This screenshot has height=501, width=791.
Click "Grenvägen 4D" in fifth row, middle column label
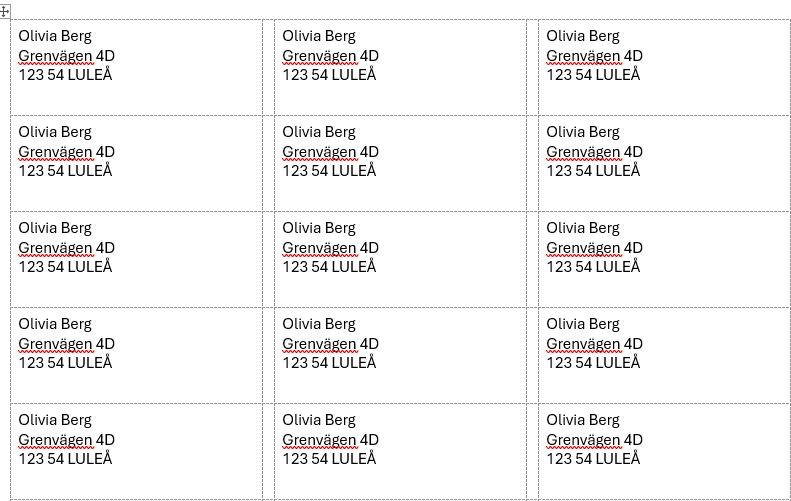(x=330, y=440)
